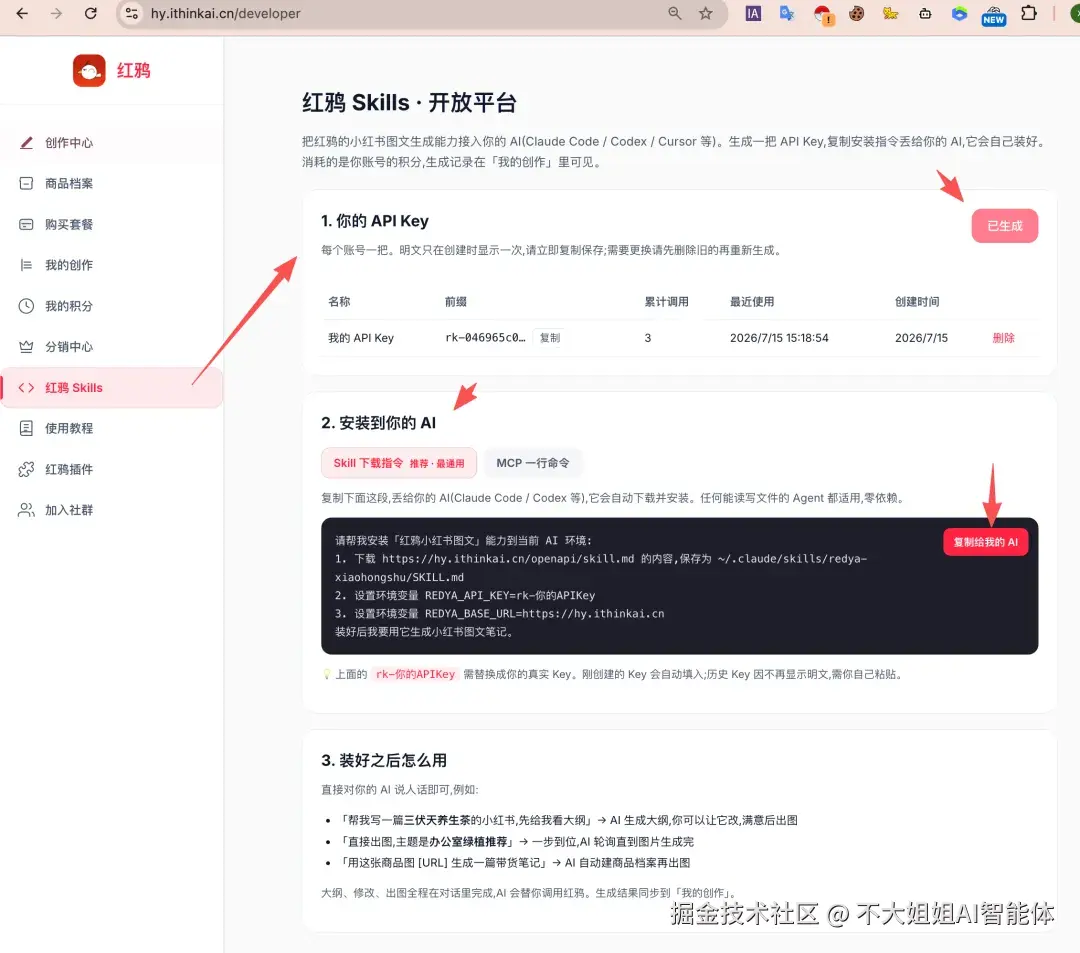Select 红鸦 Skills in the sidebar

(x=112, y=388)
